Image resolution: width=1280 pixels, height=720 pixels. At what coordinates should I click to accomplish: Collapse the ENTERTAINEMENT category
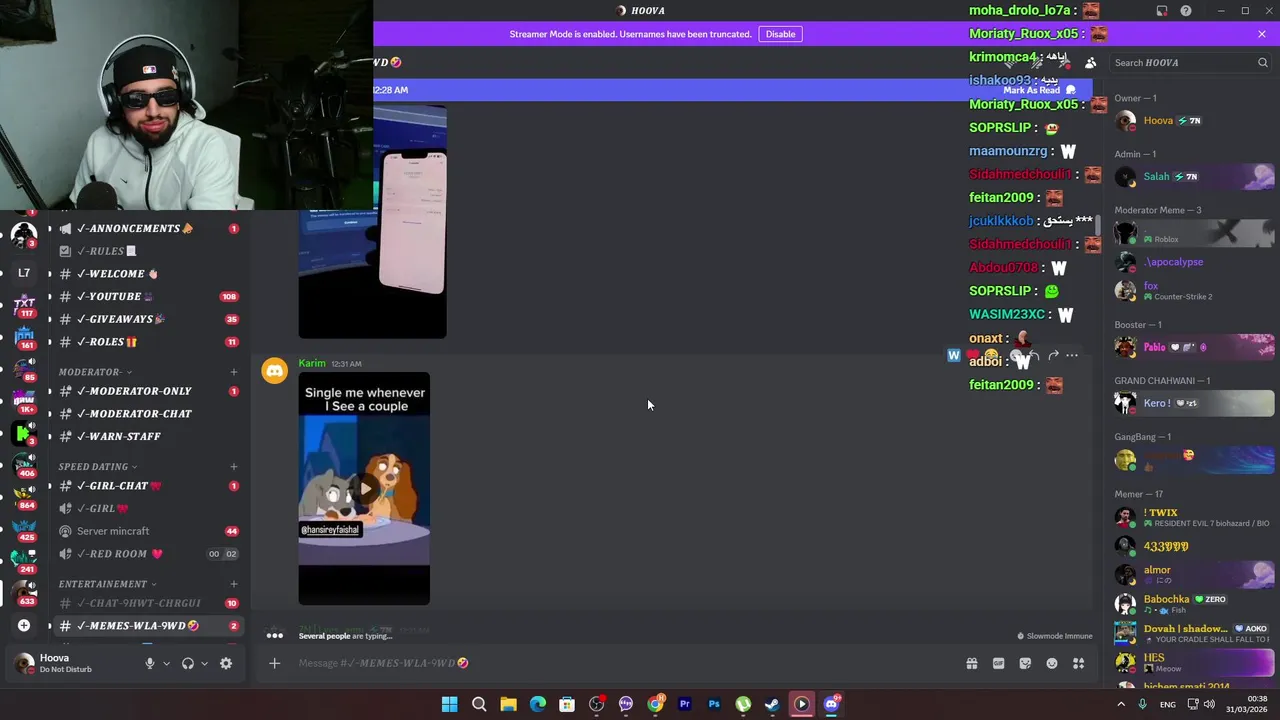click(x=108, y=584)
